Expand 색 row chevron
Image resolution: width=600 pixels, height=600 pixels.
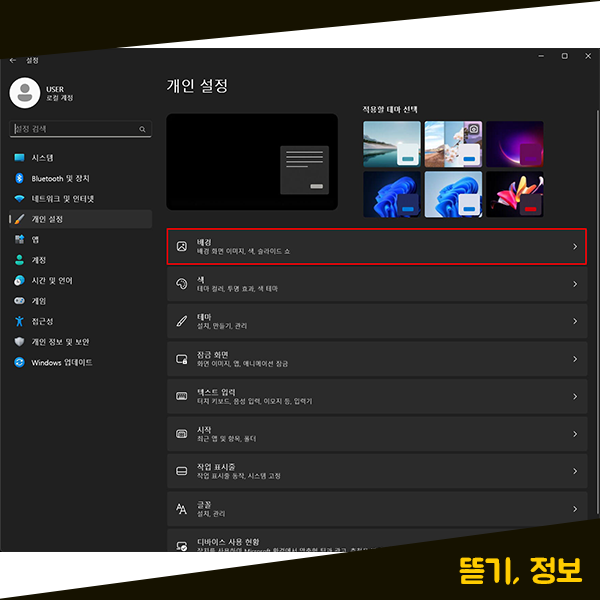pyautogui.click(x=575, y=284)
